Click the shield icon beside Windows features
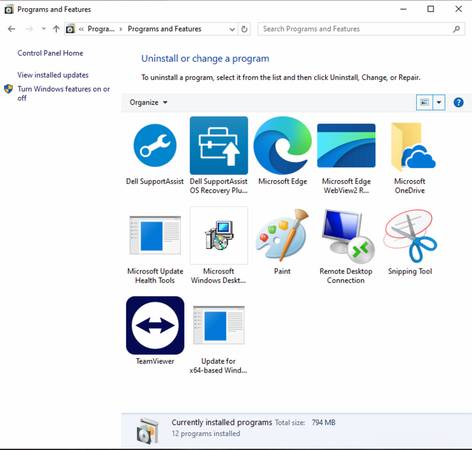Screen dimensions: 472x450 pyautogui.click(x=8, y=89)
